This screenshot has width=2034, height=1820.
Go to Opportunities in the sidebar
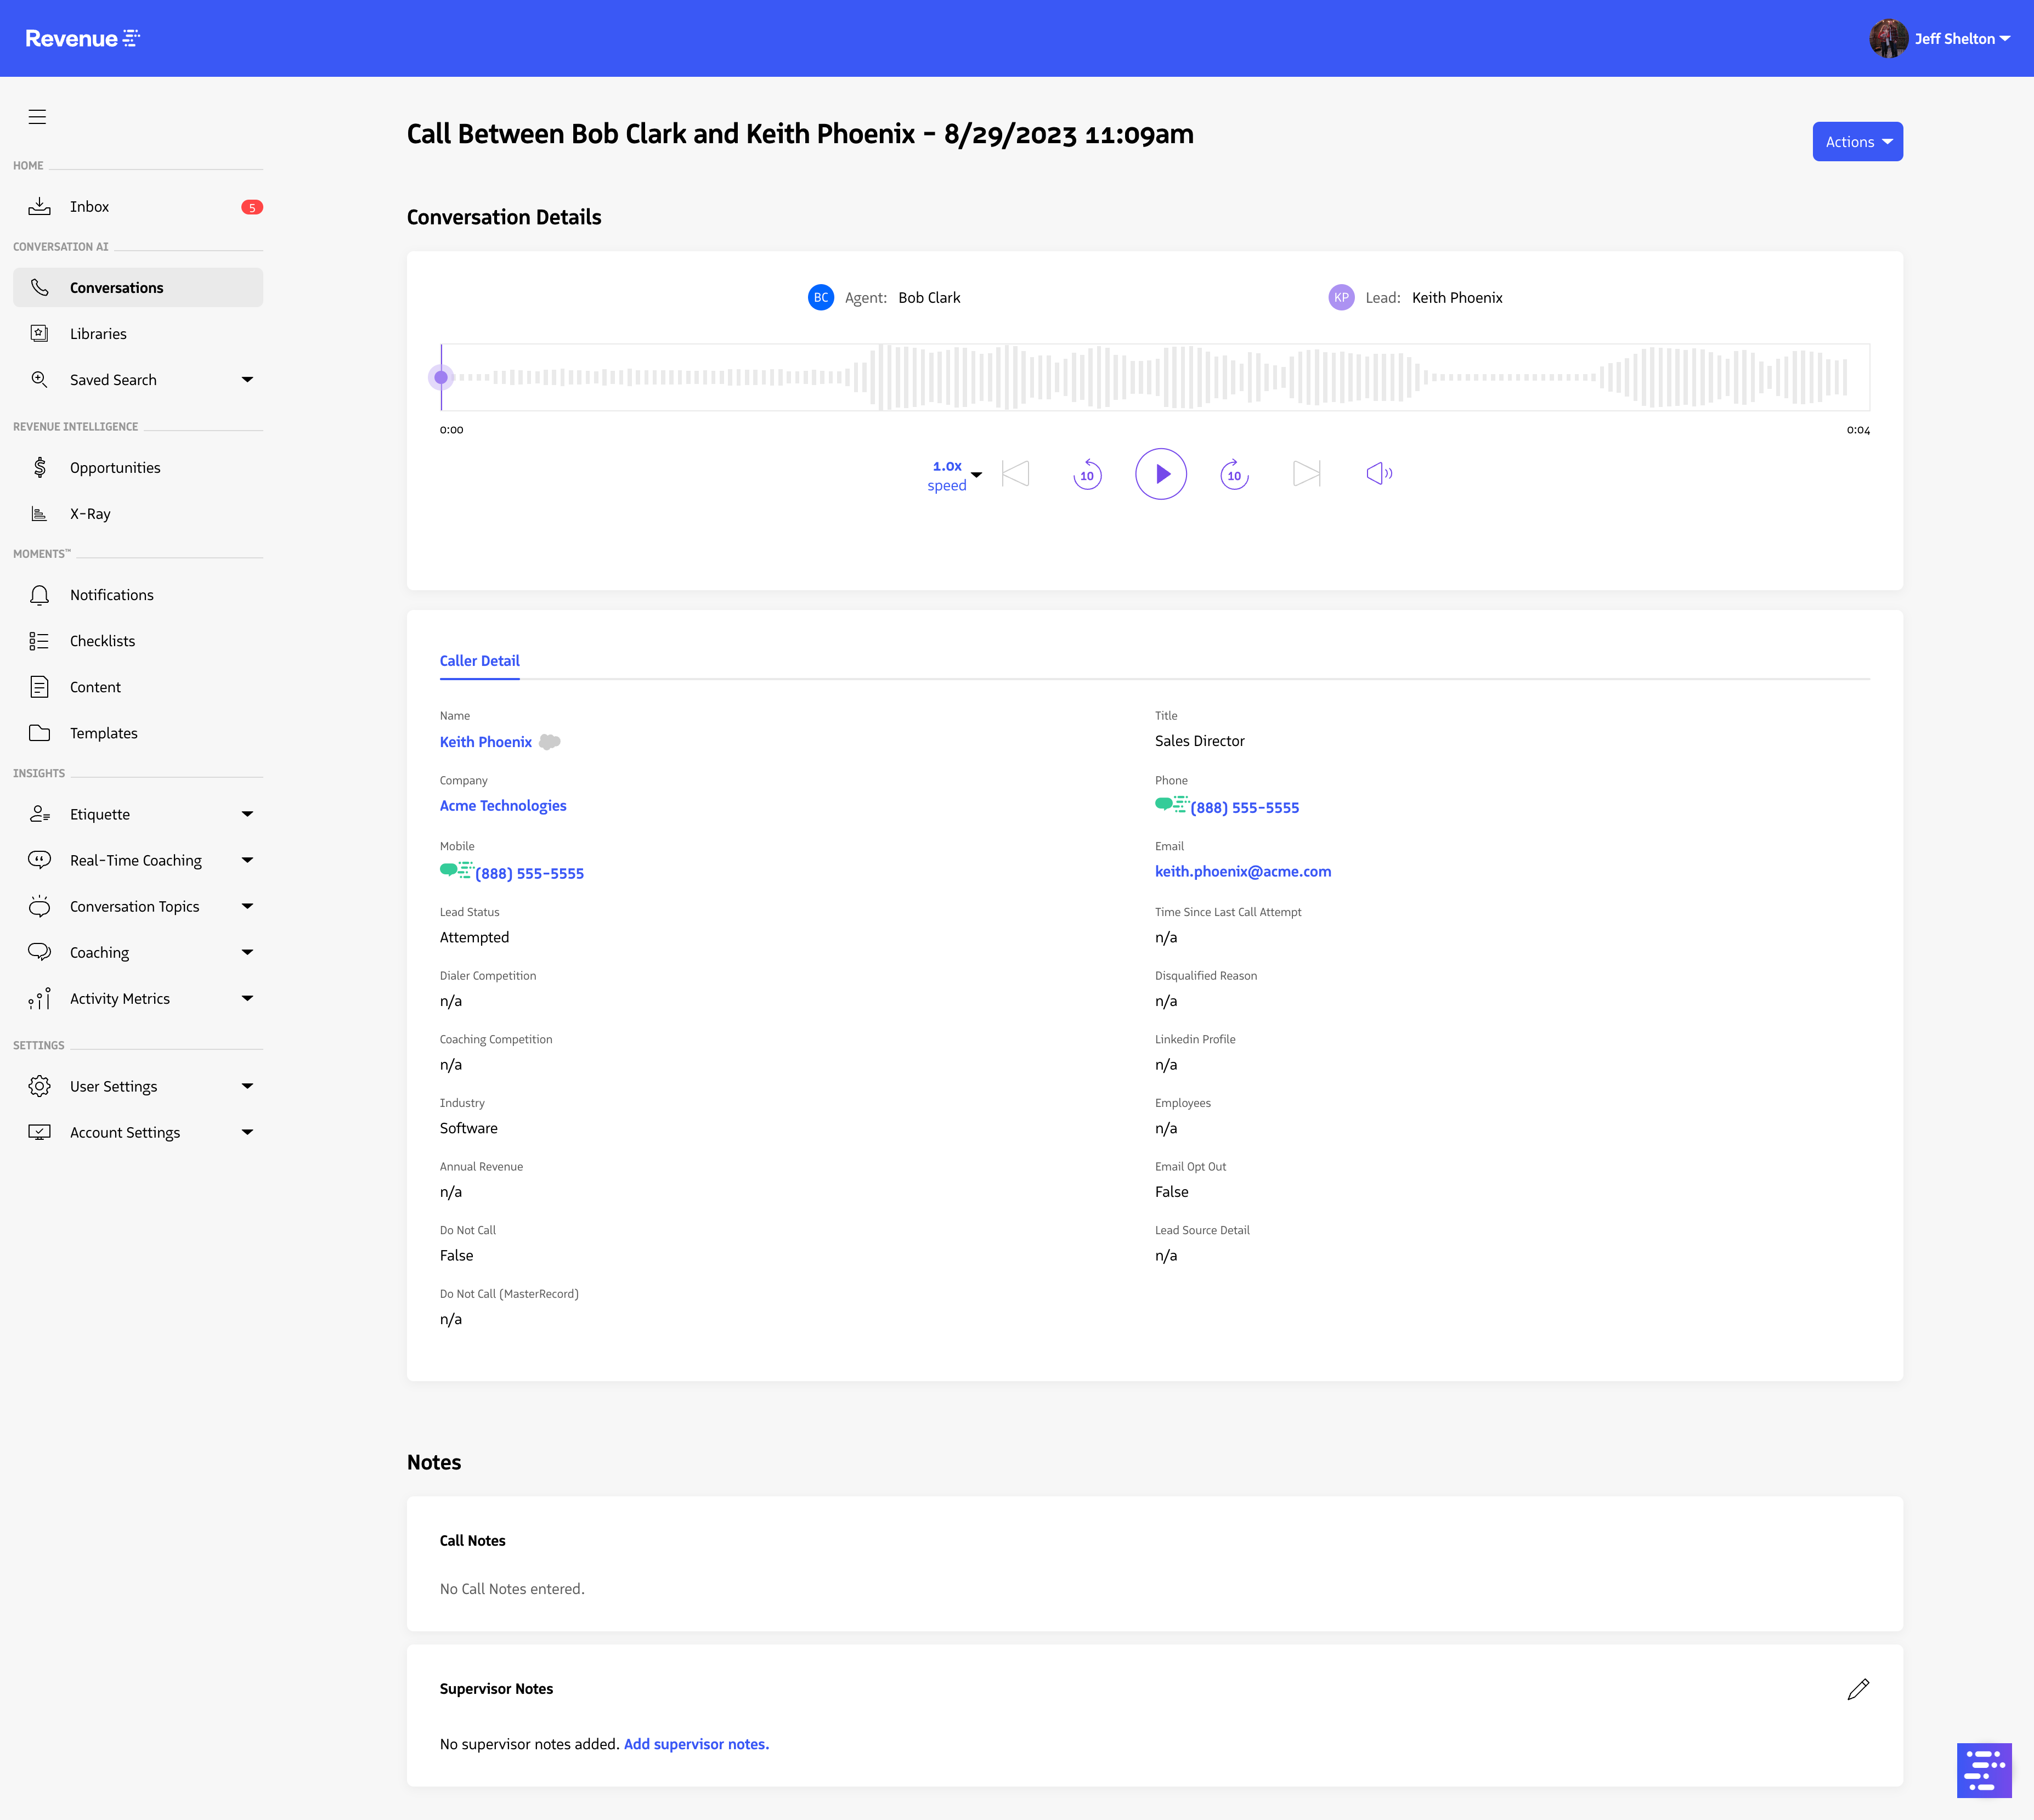[115, 468]
